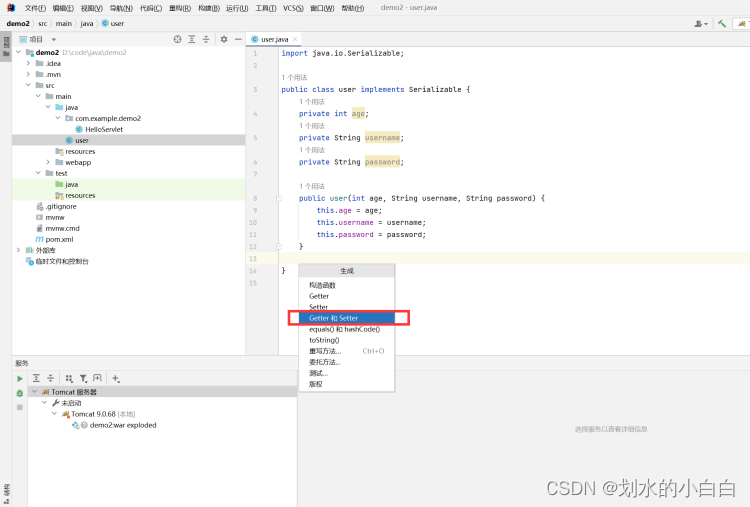This screenshot has width=750, height=507.
Task: Hide the Project panel with minus icon
Action: tap(238, 39)
